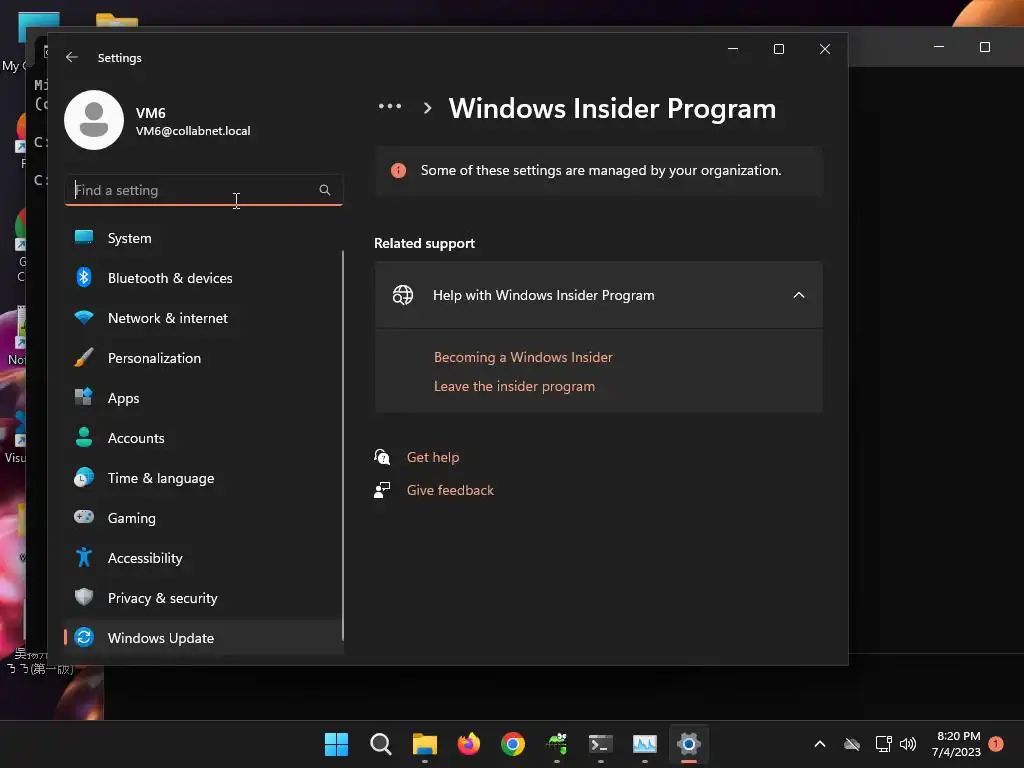
Task: Open Becoming a Windows Insider link
Action: (x=523, y=357)
